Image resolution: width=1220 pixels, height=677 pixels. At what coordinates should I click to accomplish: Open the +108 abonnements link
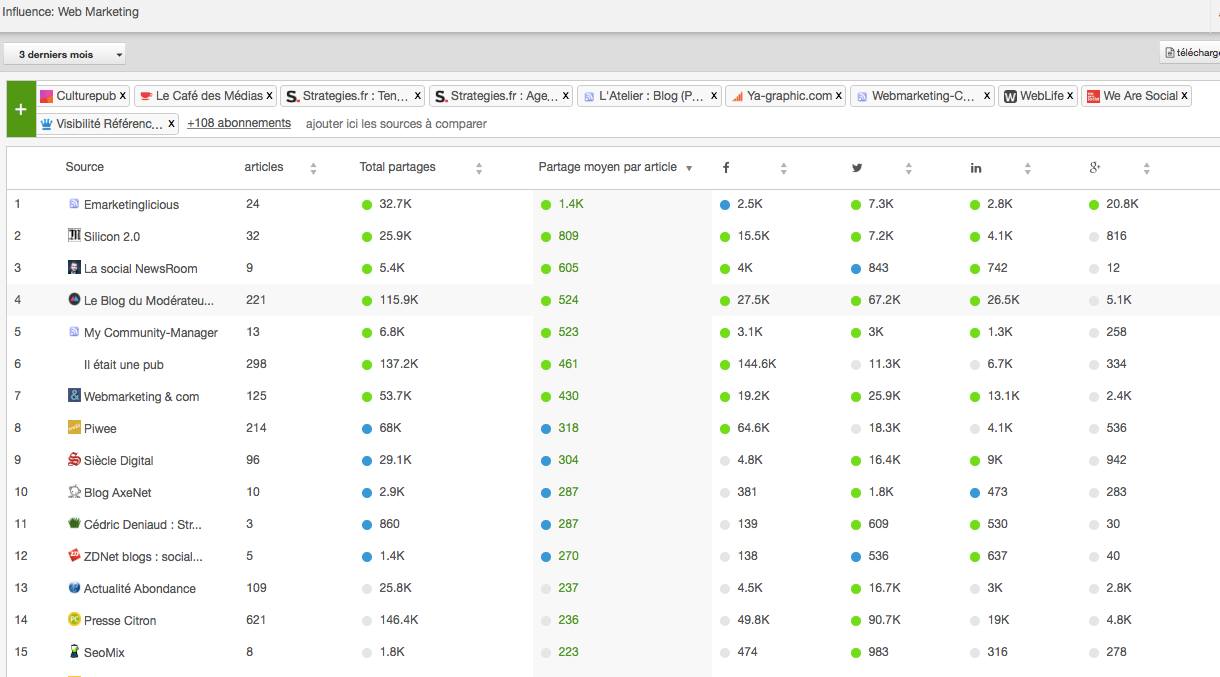[x=239, y=123]
